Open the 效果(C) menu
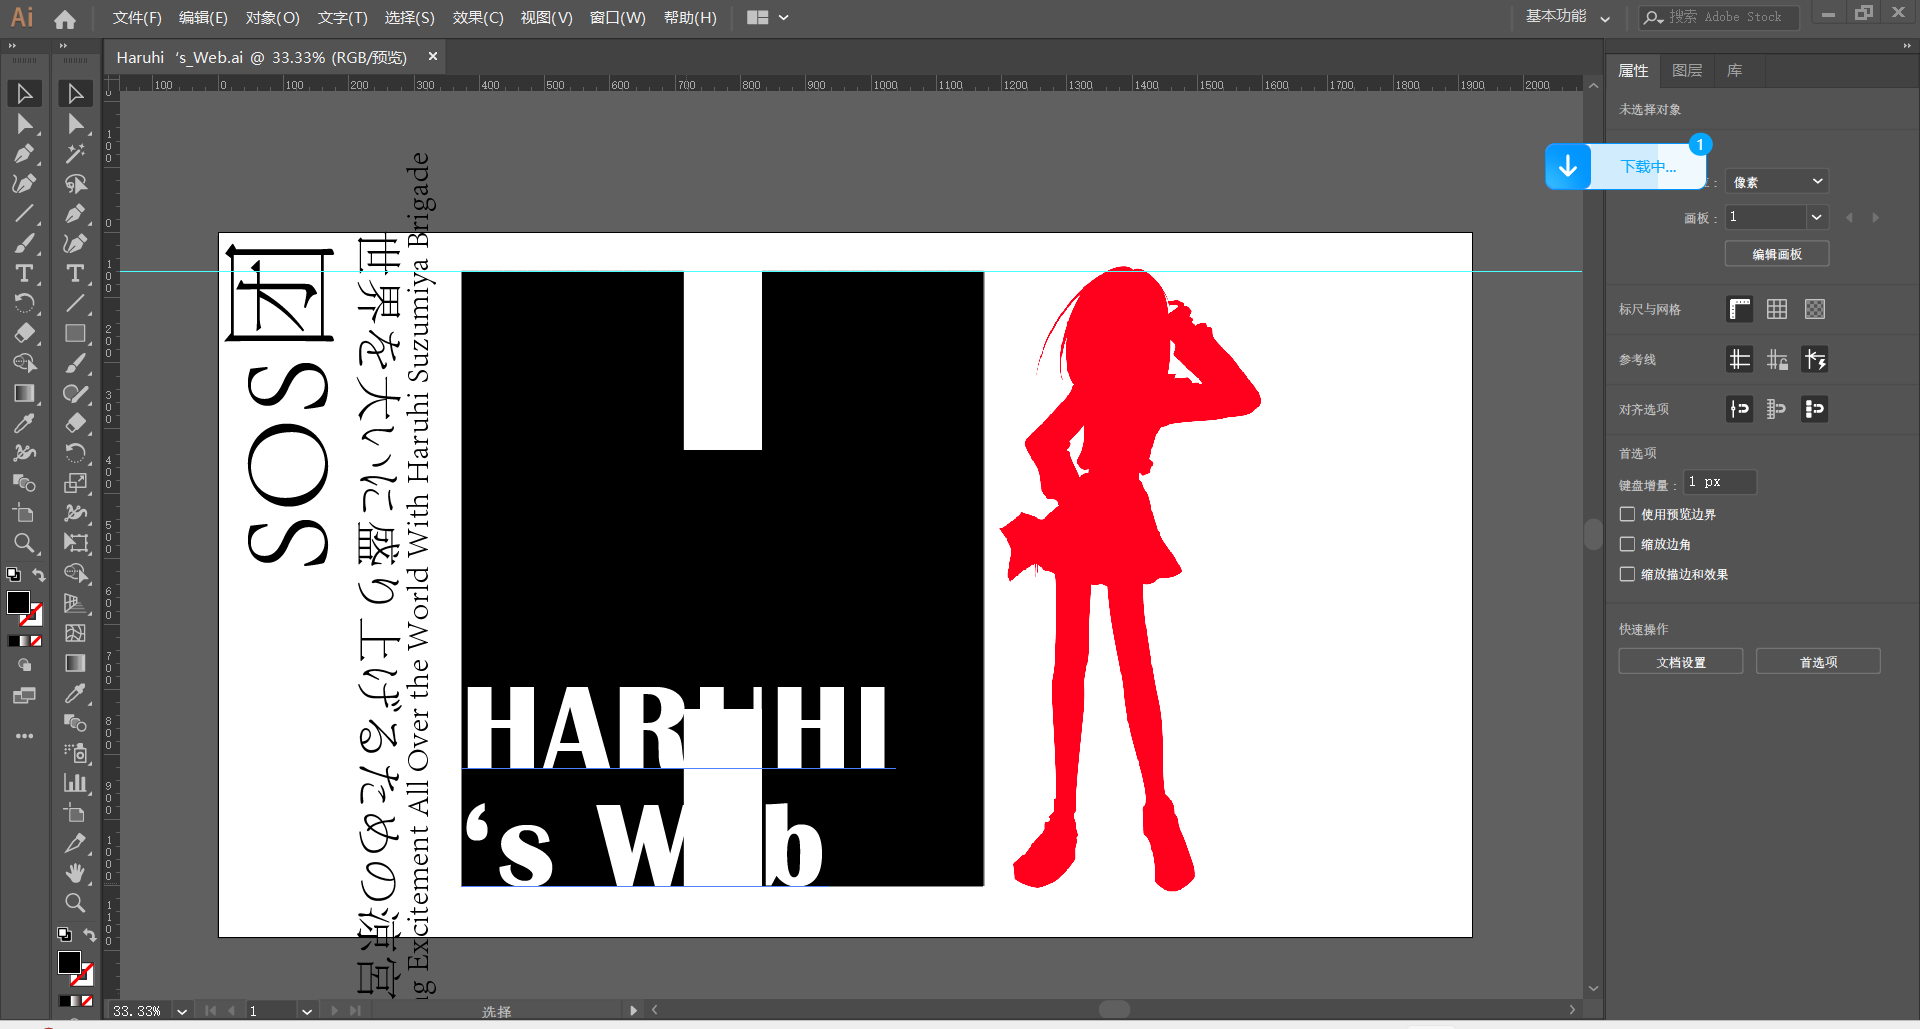 (x=478, y=18)
